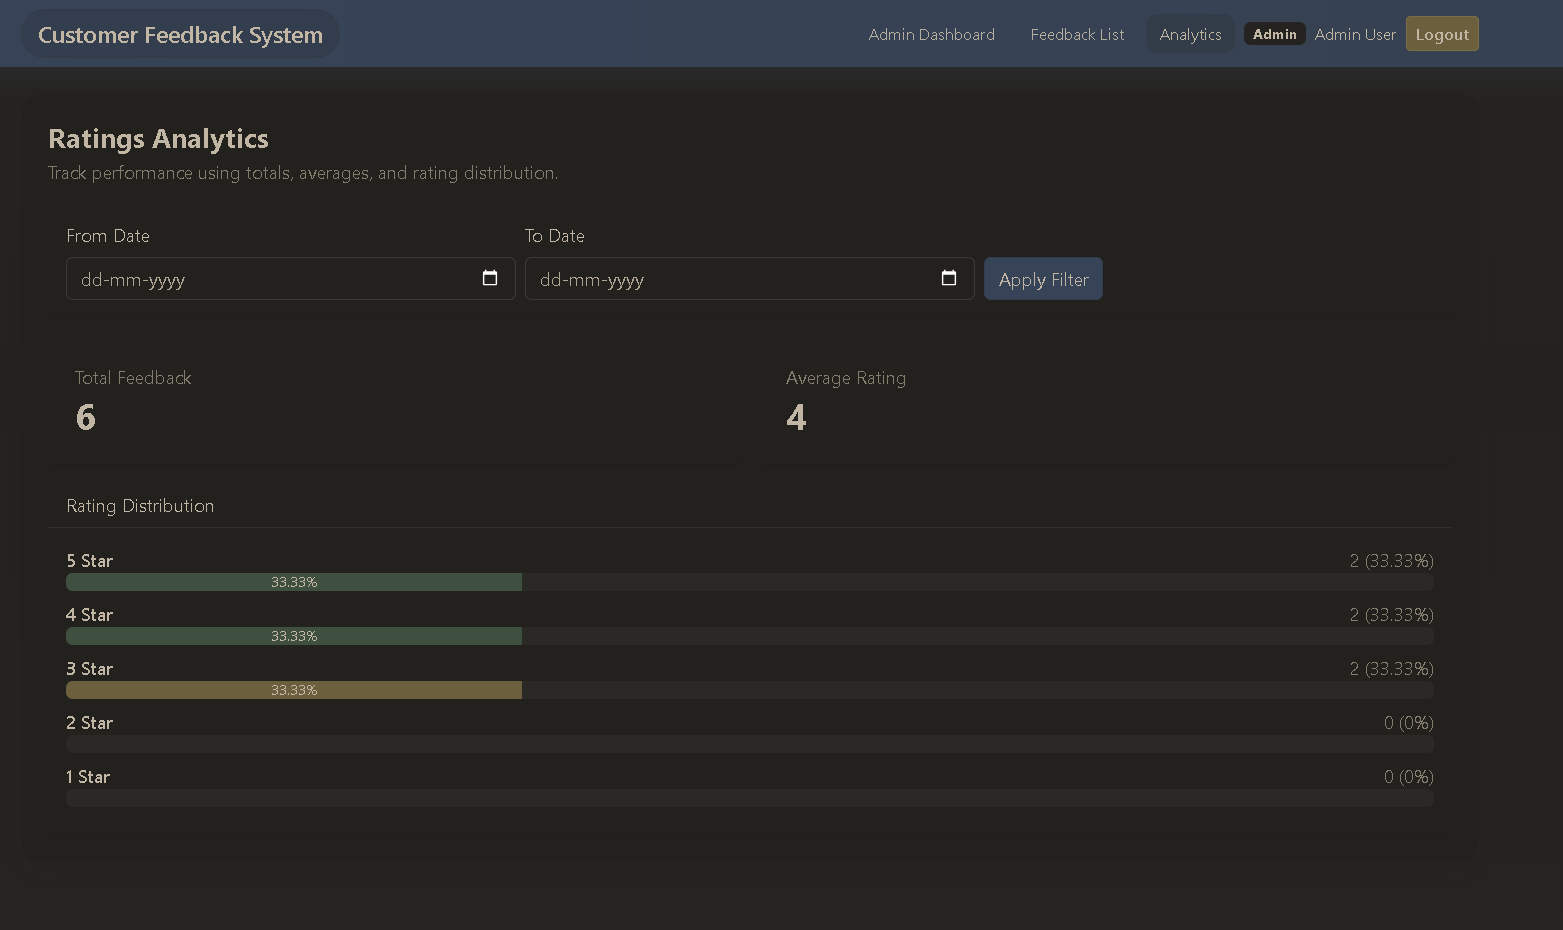
Task: Click the Total Feedback label
Action: point(133,378)
